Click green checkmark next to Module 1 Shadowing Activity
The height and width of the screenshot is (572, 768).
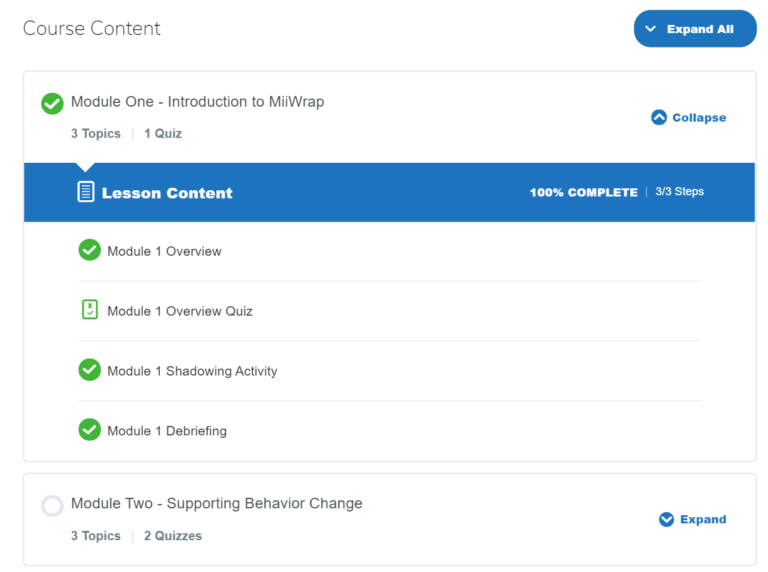pos(90,370)
